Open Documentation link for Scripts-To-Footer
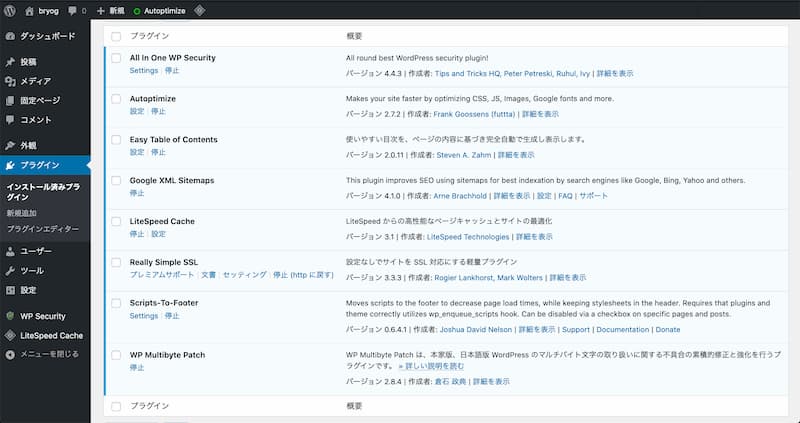This screenshot has width=800, height=423. click(x=623, y=330)
